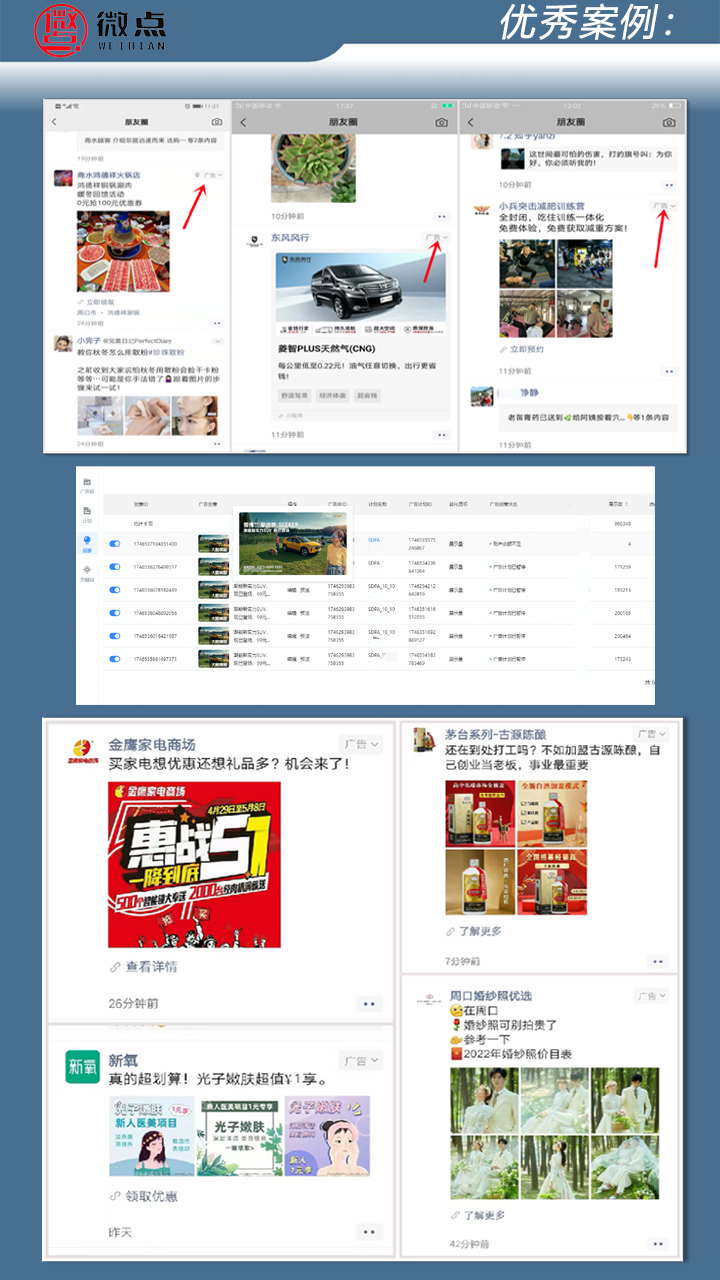Expand 广告 dropdown on 鸿通祥火锅店 post
720x1280 pixels.
pyautogui.click(x=210, y=175)
